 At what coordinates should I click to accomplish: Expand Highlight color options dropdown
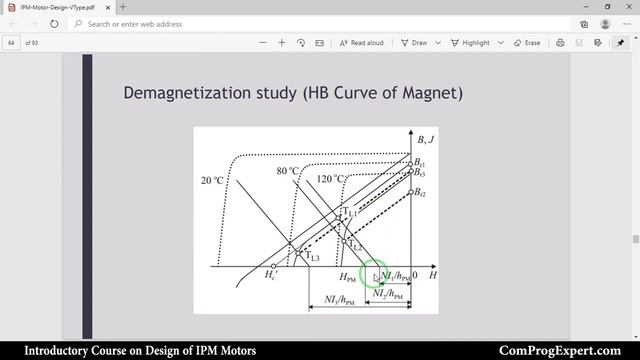click(x=501, y=43)
